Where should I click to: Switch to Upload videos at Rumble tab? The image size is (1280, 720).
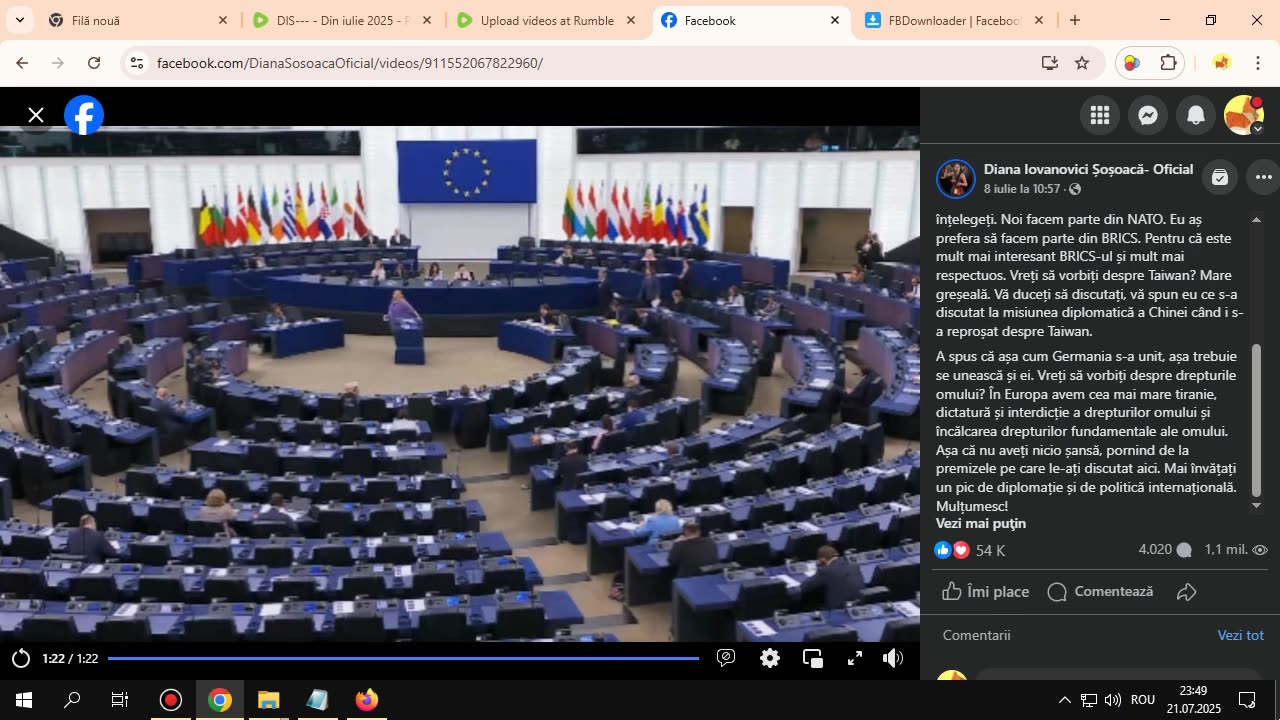[x=547, y=20]
